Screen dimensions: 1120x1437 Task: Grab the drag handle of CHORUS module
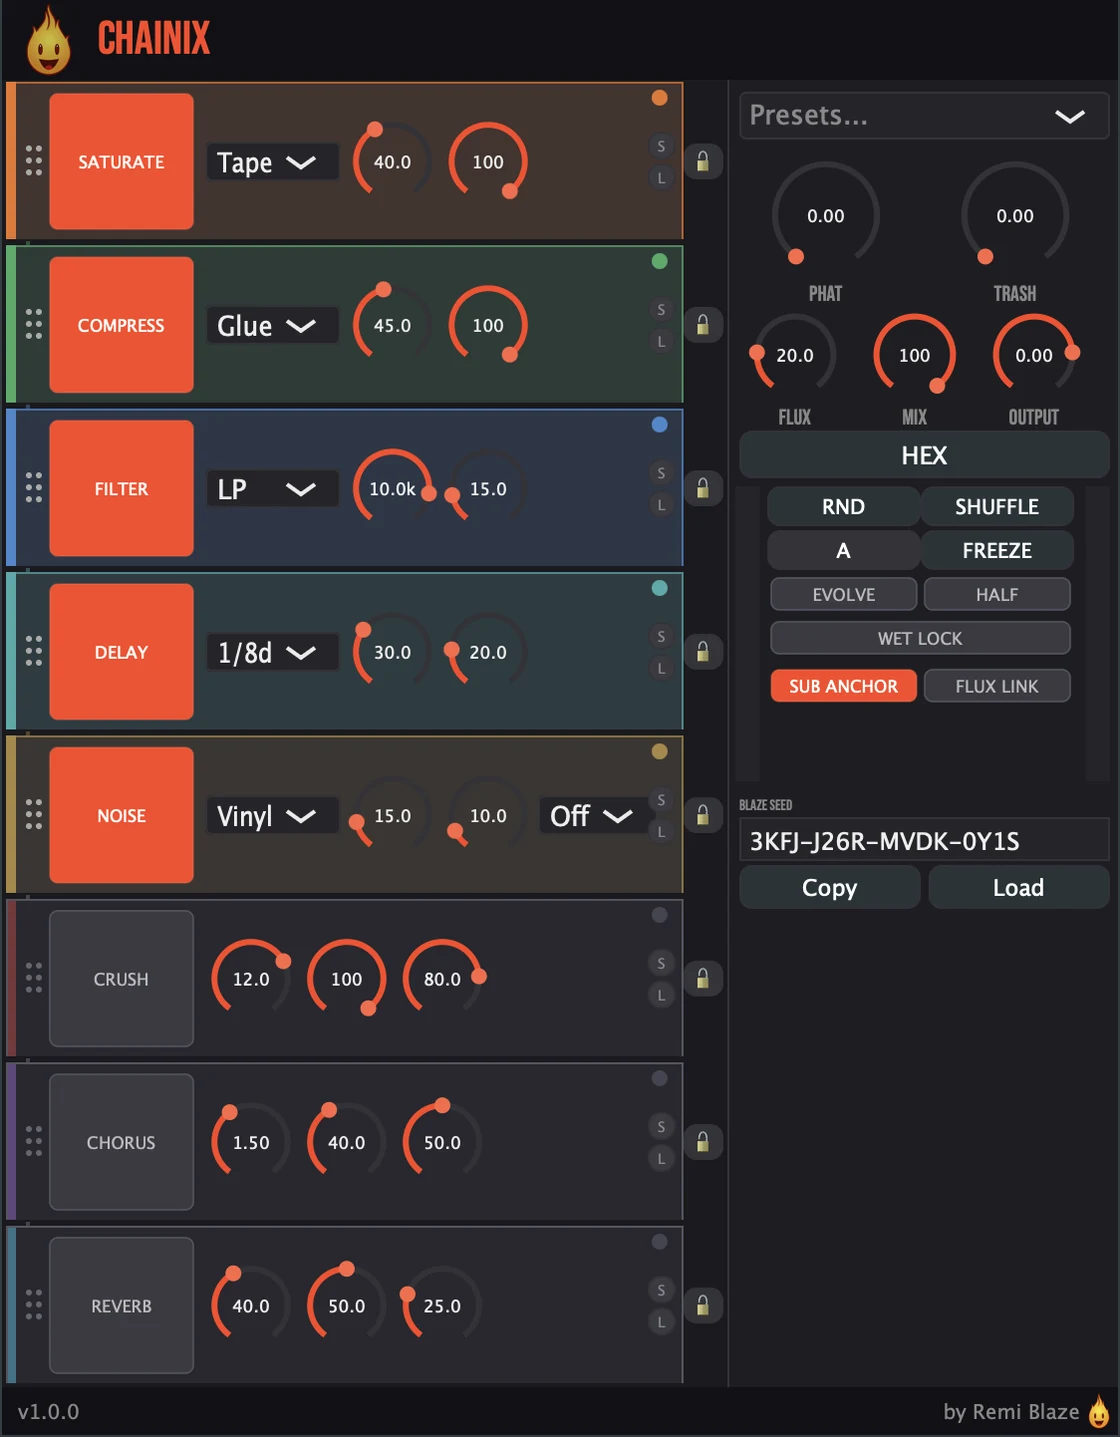tap(34, 1141)
